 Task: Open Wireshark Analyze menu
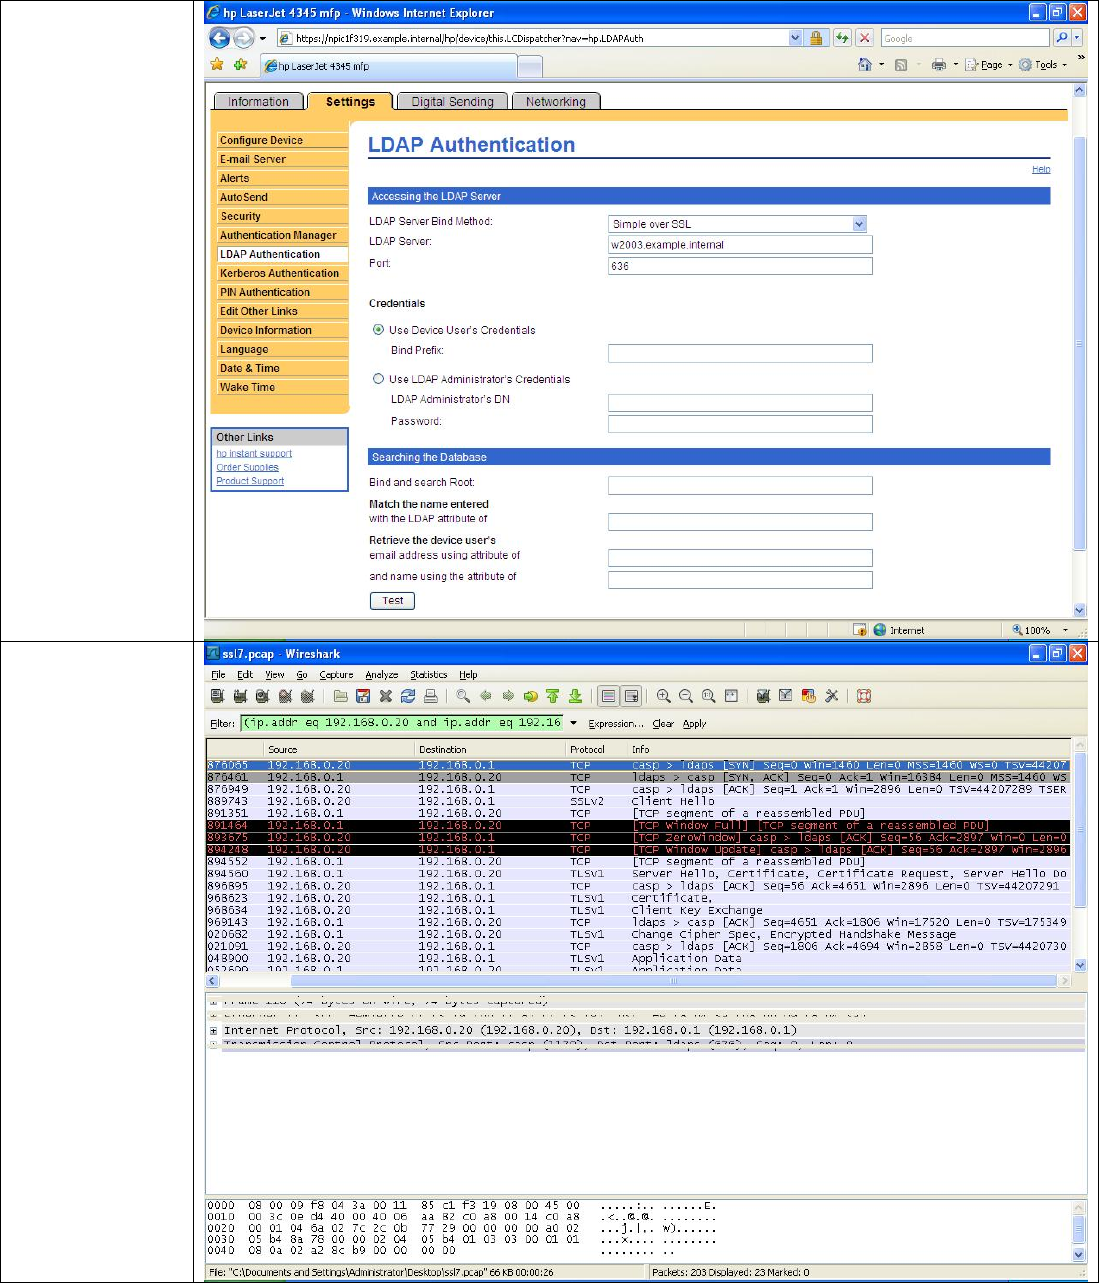point(382,675)
